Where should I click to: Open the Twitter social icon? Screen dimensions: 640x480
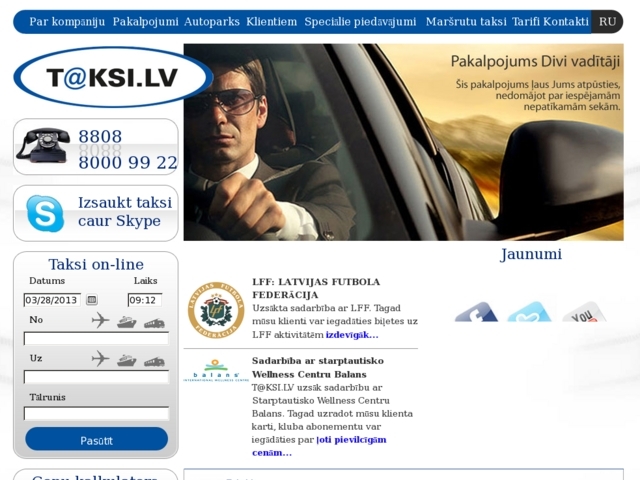tap(529, 312)
